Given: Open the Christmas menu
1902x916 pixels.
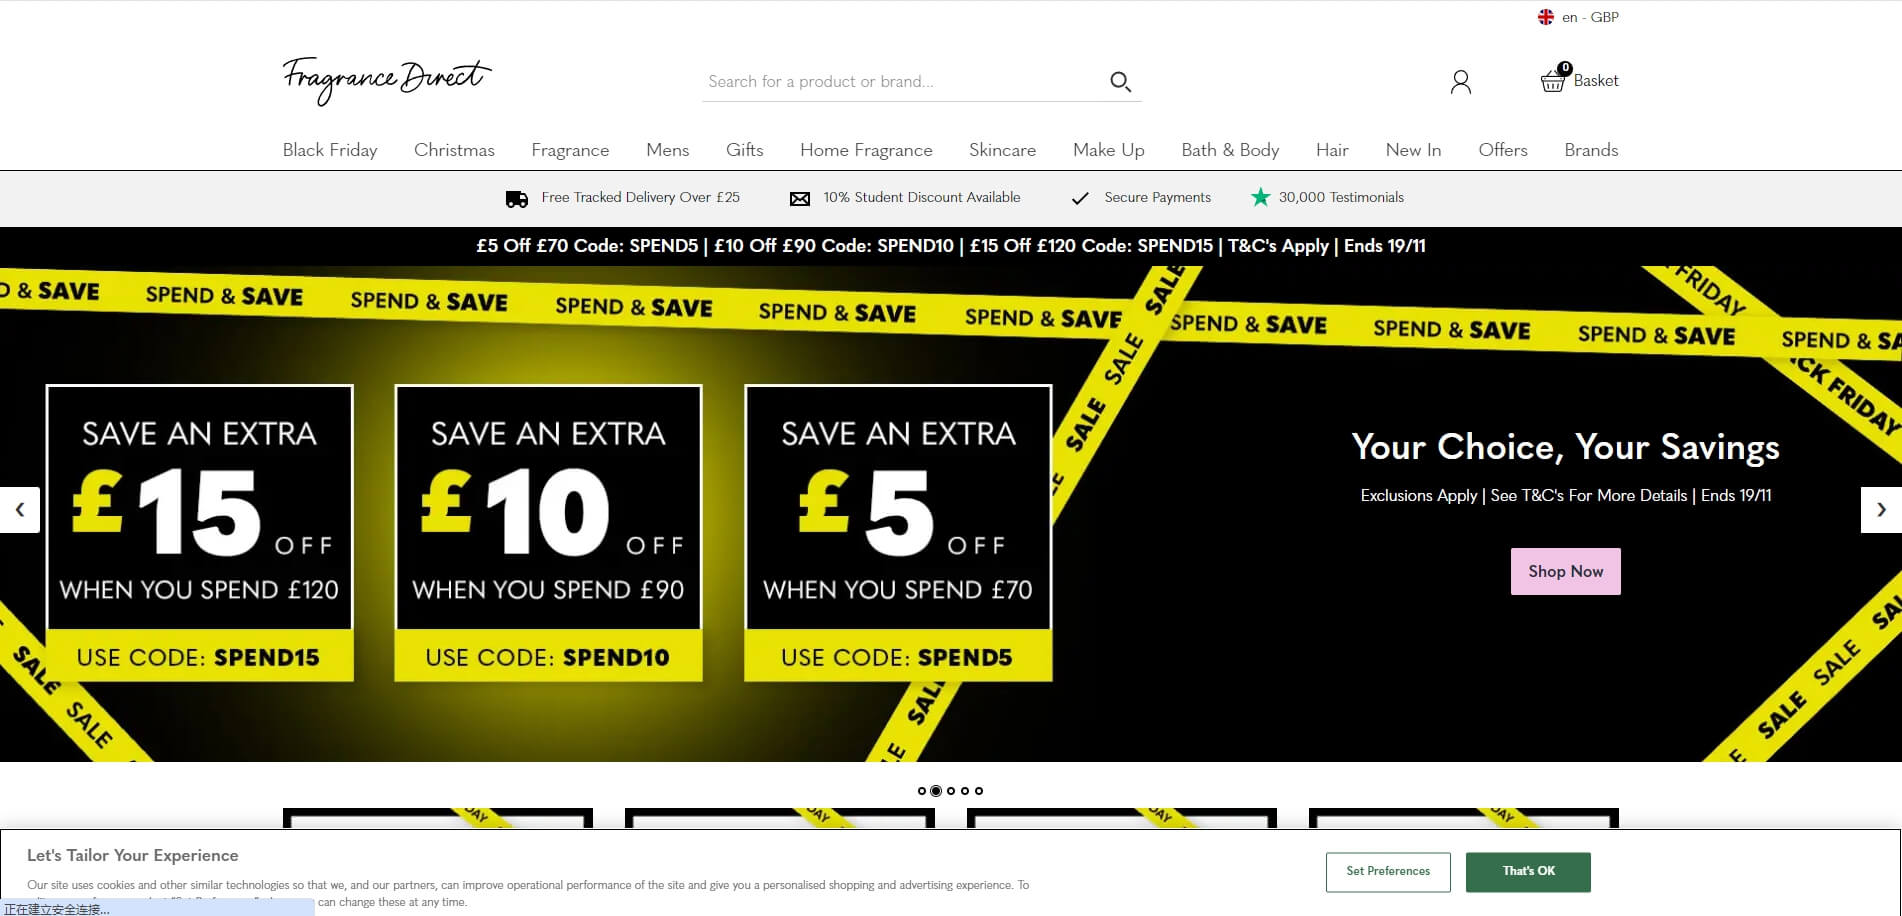Looking at the screenshot, I should point(454,150).
